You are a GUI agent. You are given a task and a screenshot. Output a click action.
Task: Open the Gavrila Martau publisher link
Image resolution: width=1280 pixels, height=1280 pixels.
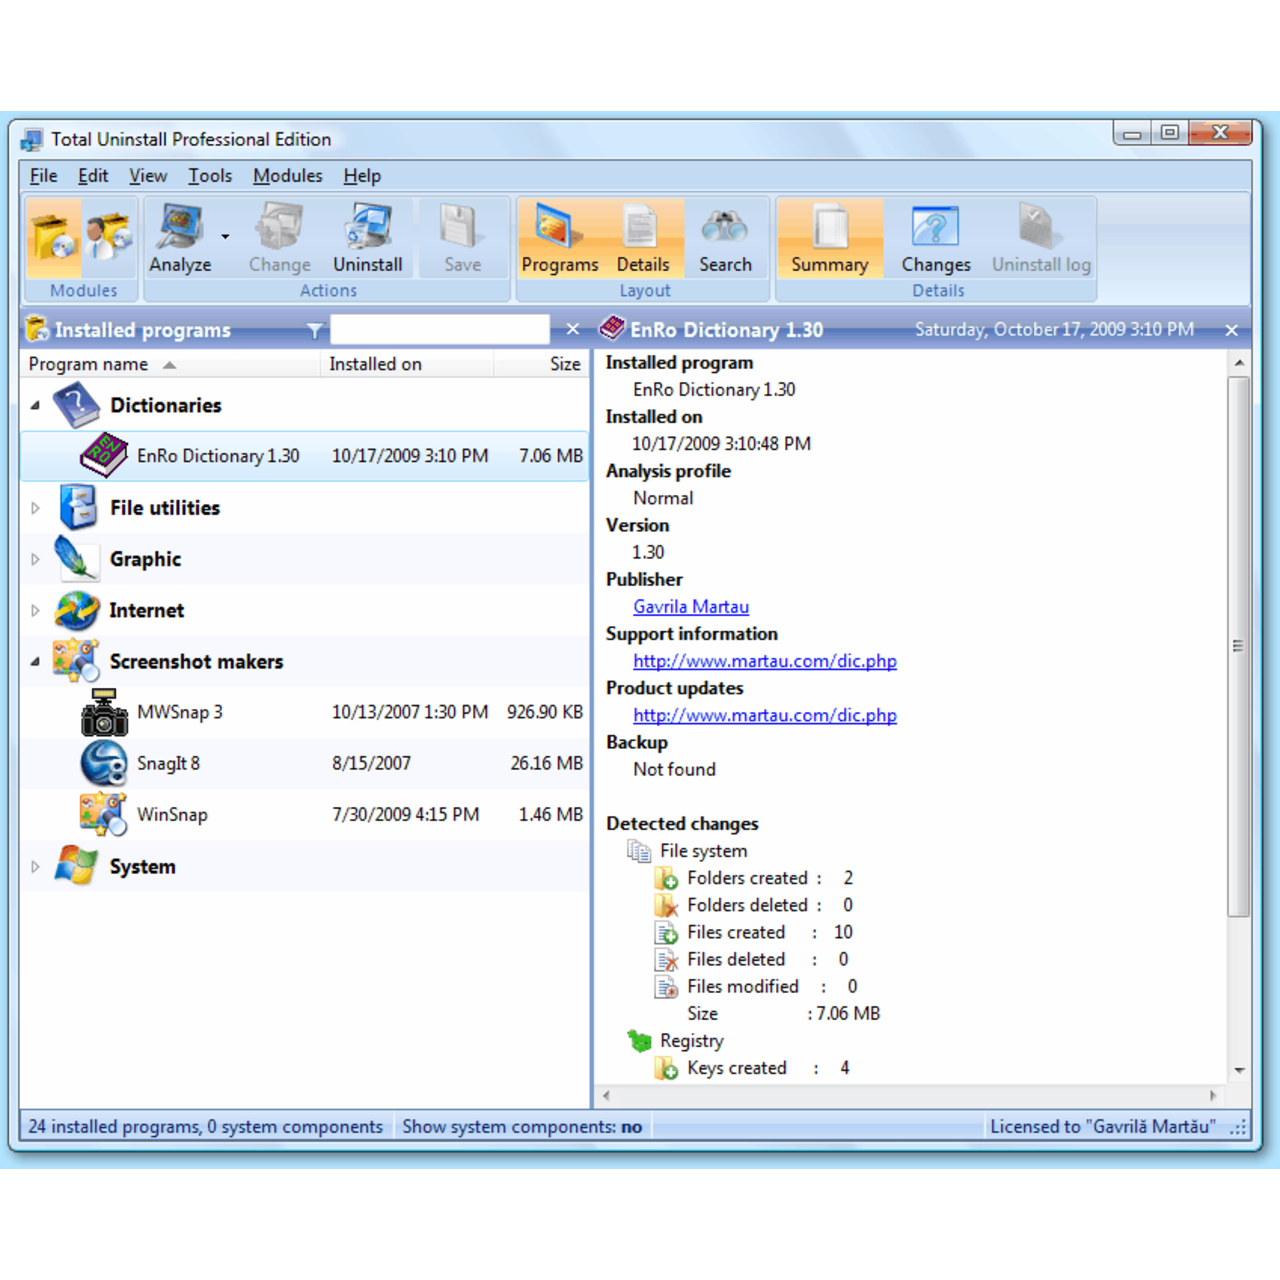690,607
